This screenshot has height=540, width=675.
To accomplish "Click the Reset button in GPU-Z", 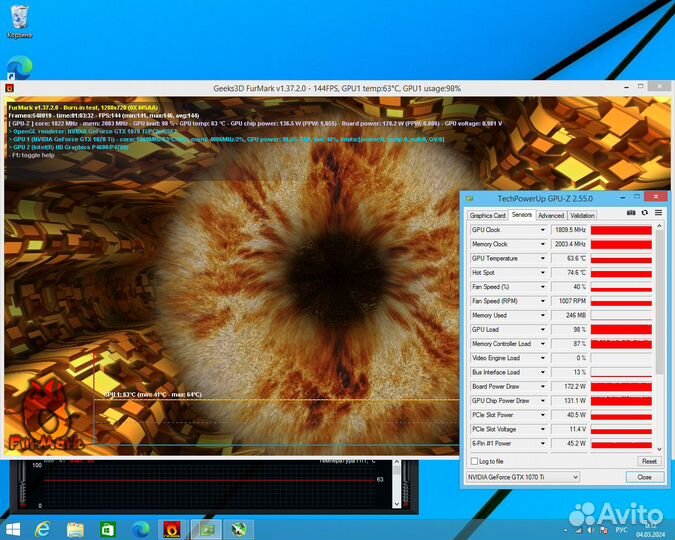I will (x=649, y=461).
